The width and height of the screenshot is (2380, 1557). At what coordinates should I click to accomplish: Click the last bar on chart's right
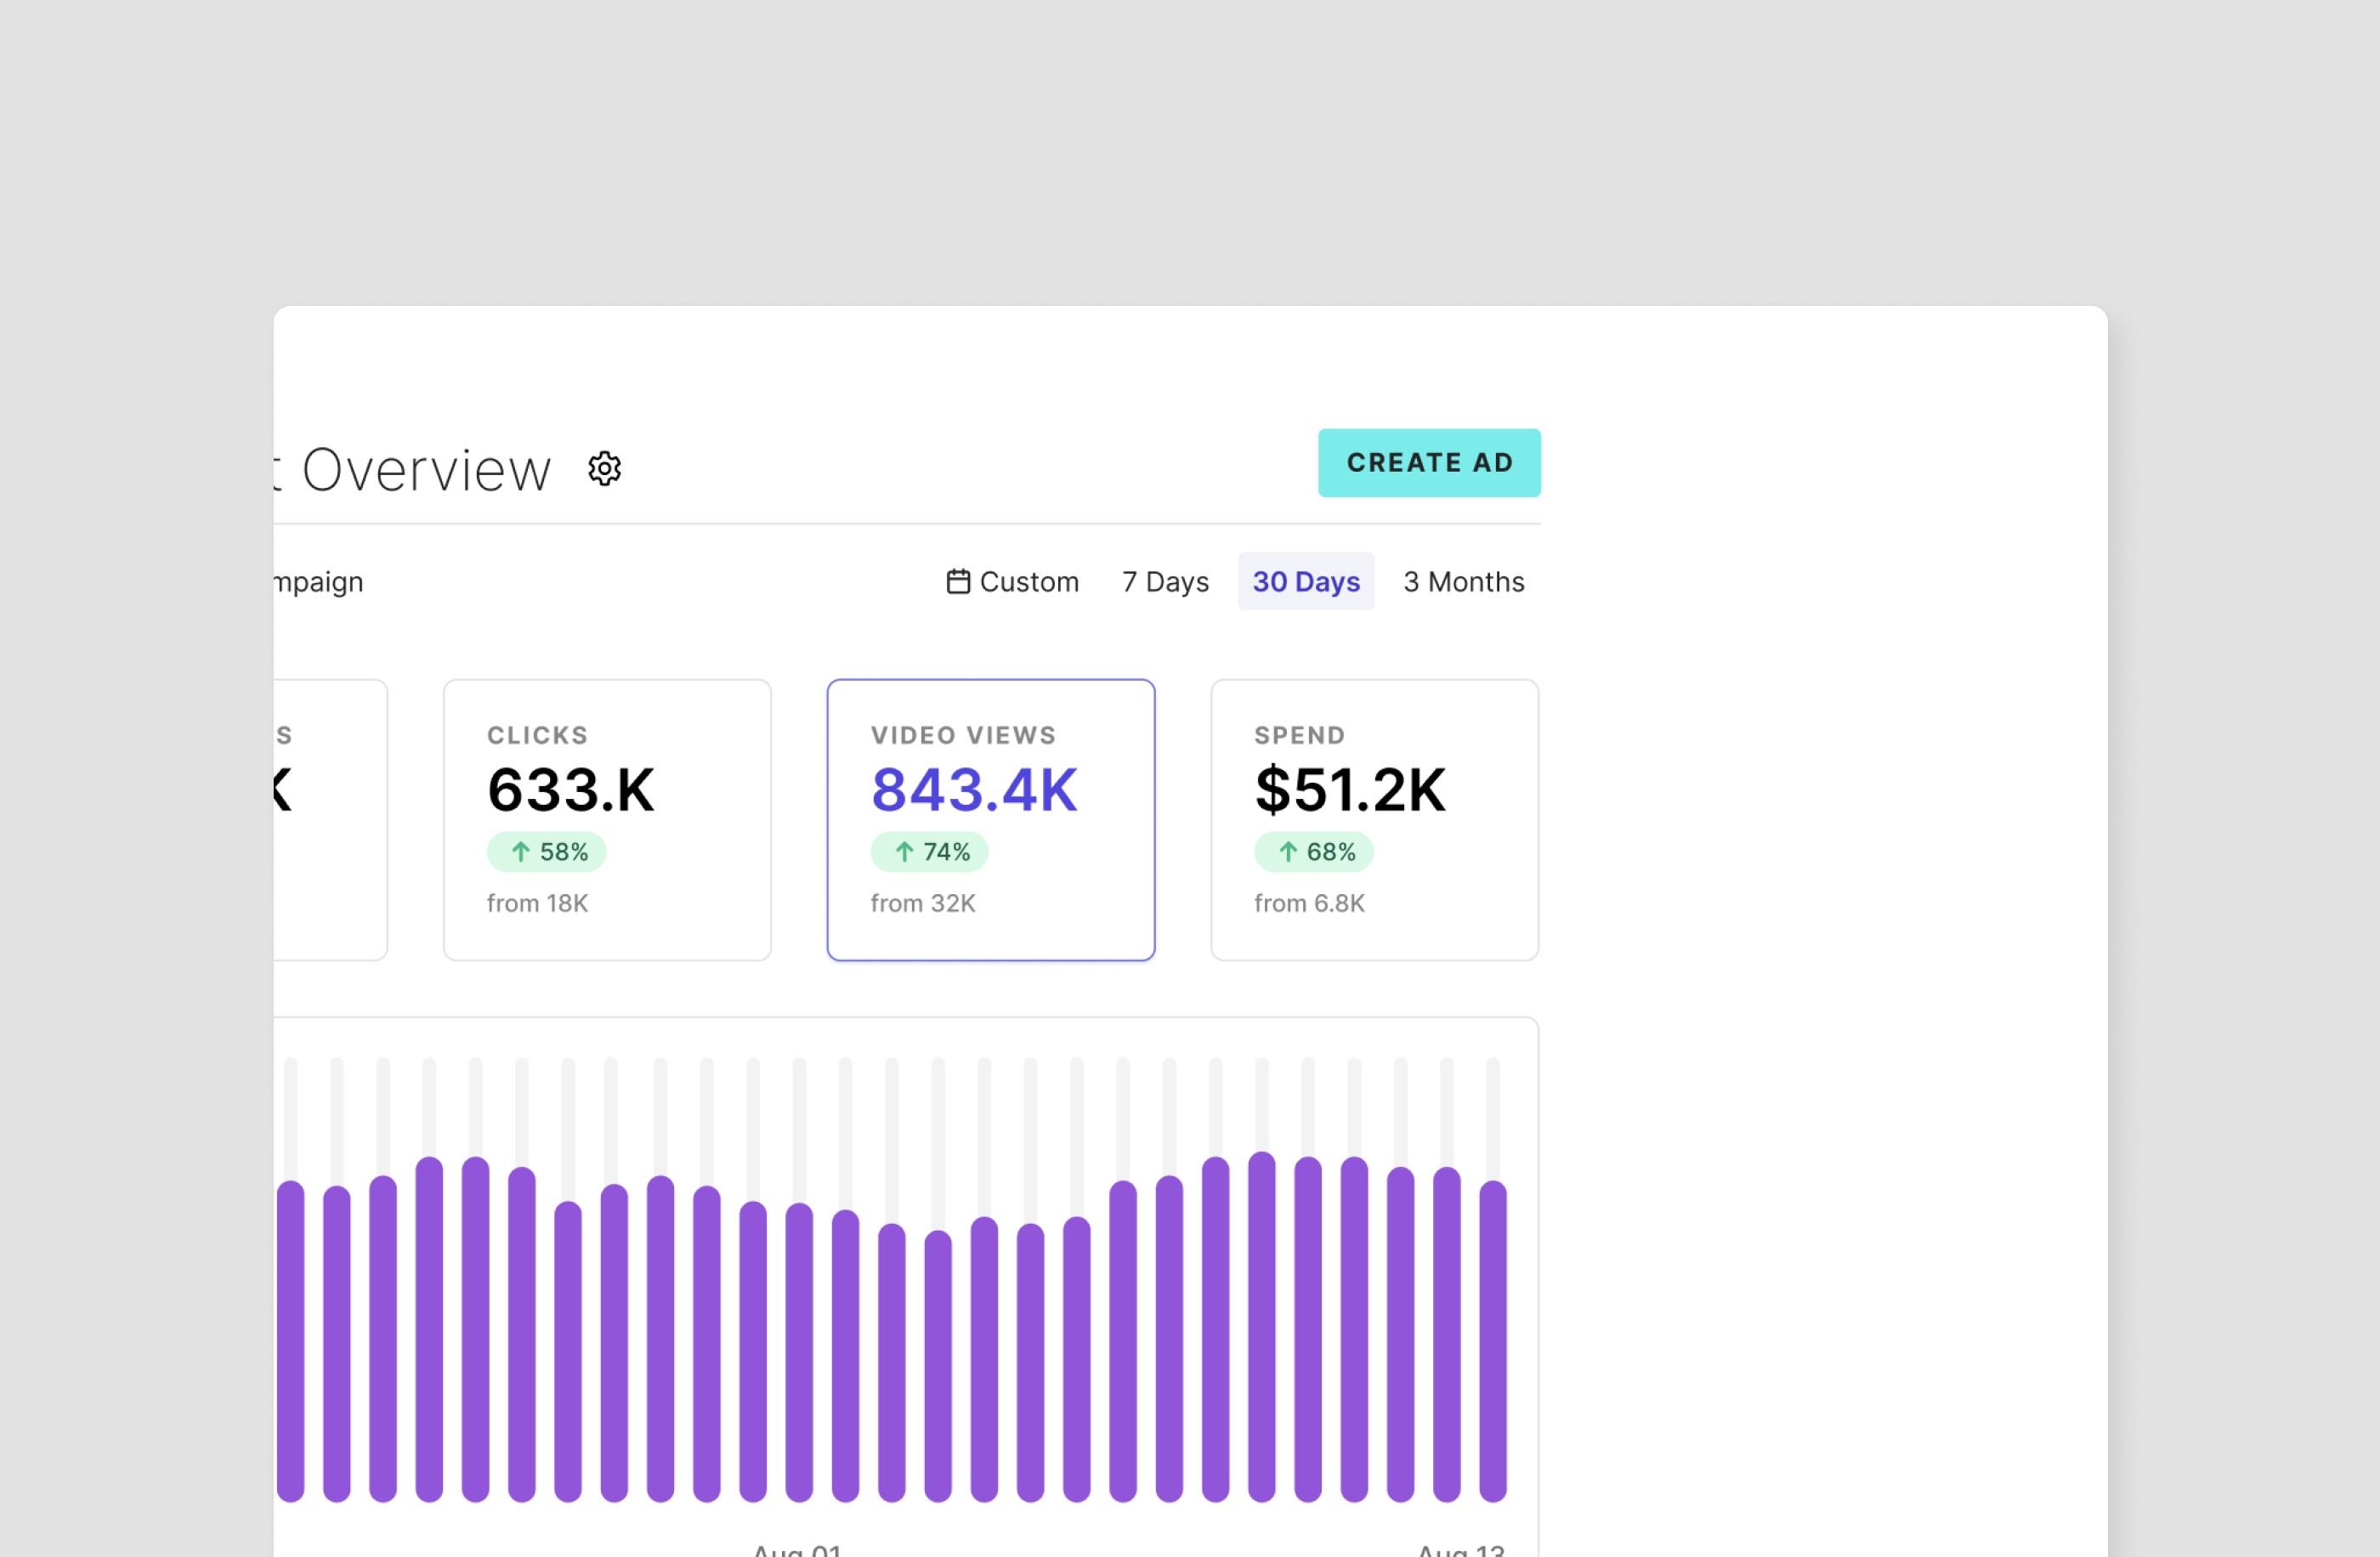point(1492,1340)
